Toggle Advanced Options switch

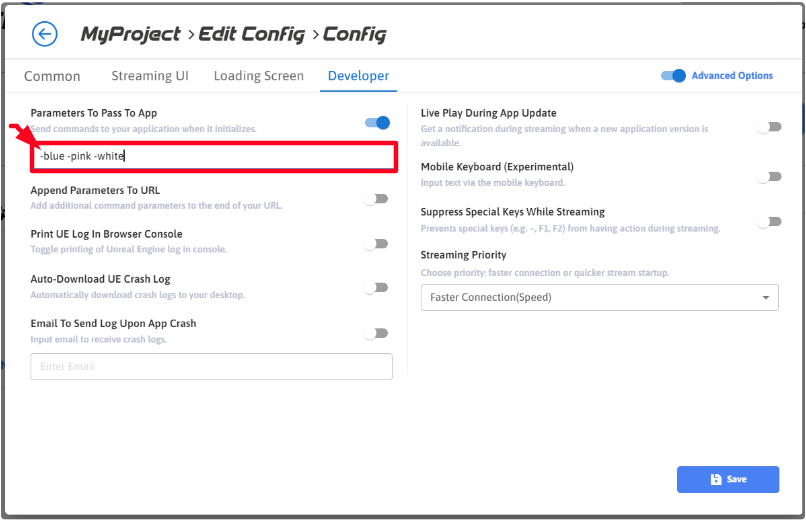pyautogui.click(x=674, y=76)
